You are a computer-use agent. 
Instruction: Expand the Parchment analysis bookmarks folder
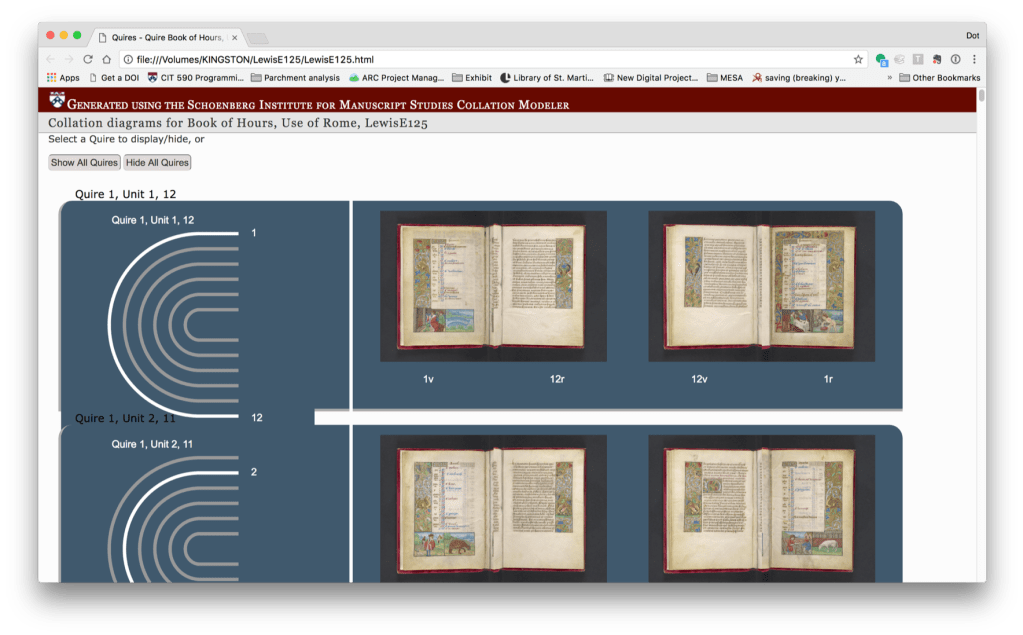[x=295, y=77]
